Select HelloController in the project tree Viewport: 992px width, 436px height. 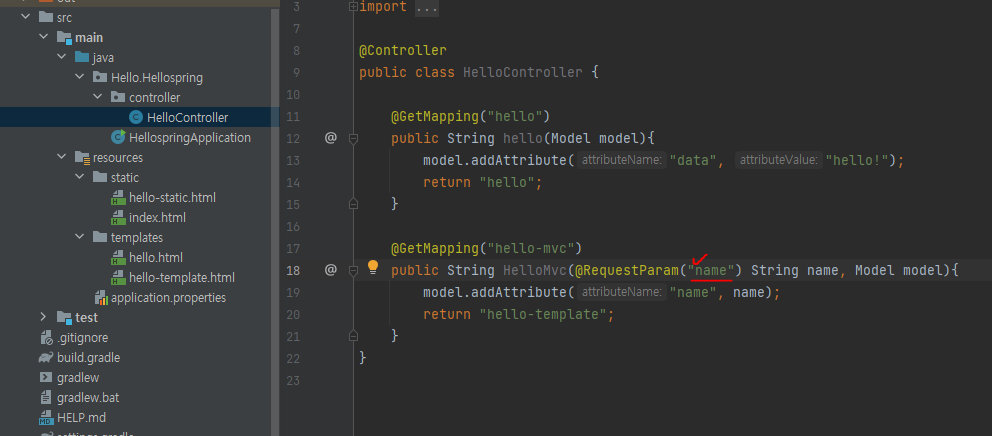pos(187,117)
